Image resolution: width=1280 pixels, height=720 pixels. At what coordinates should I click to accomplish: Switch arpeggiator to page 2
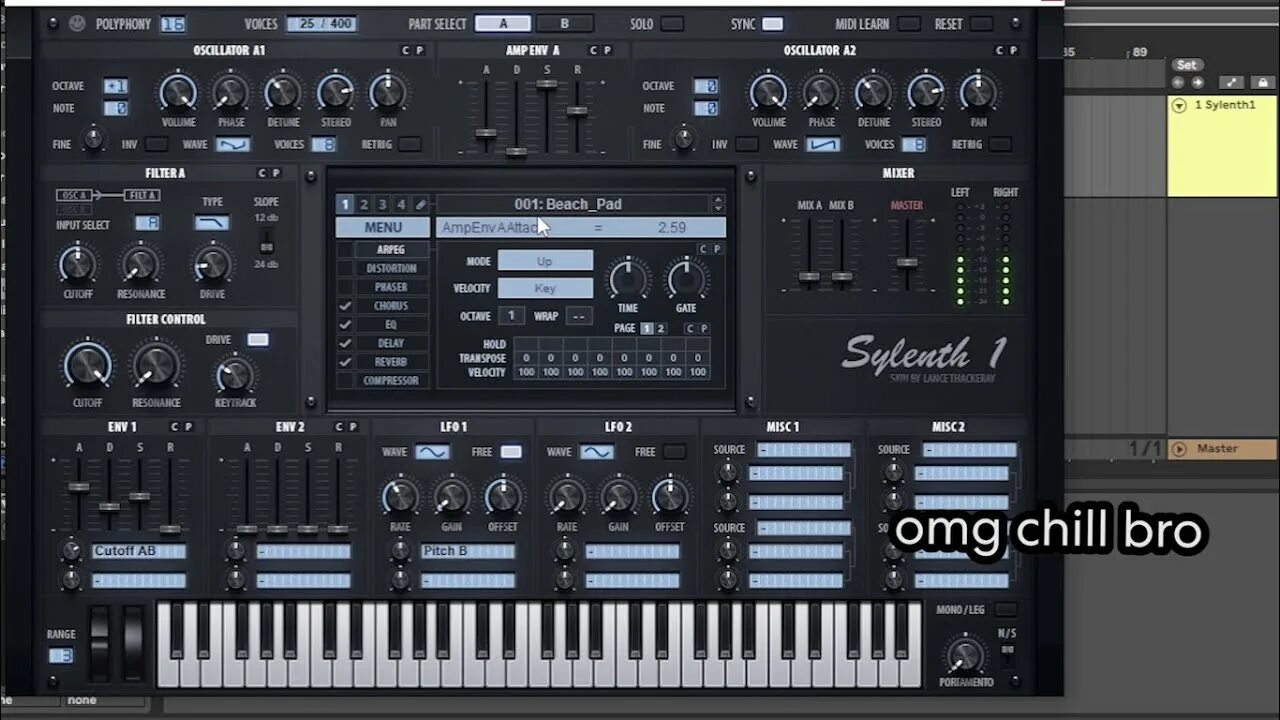(661, 328)
